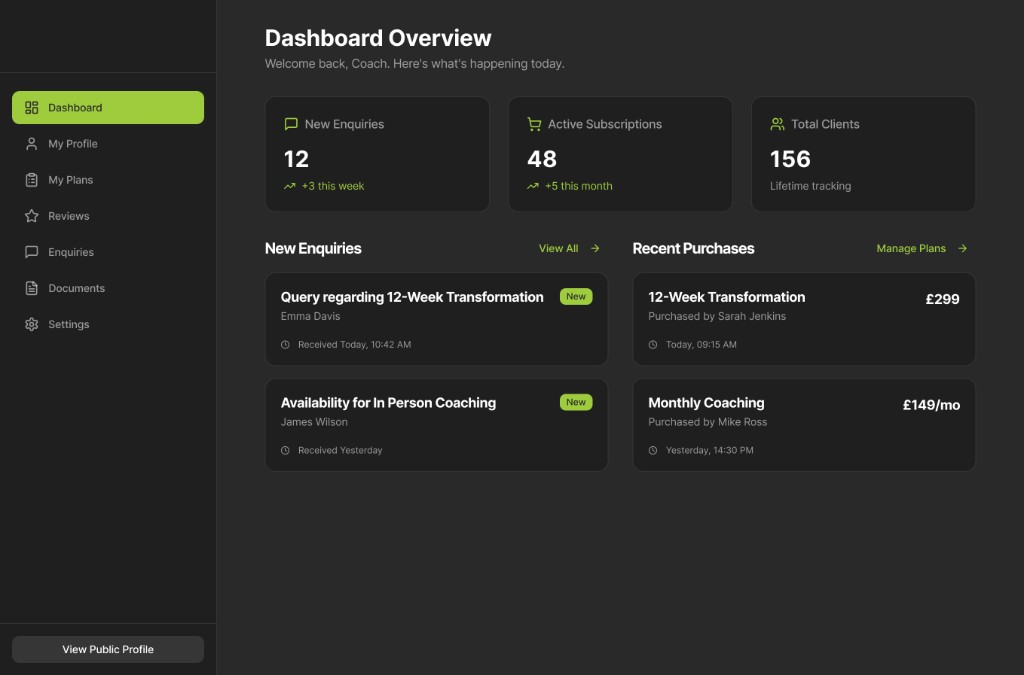Screen dimensions: 1024x675
Task: Click the Recent Purchases section heading
Action: pos(694,249)
